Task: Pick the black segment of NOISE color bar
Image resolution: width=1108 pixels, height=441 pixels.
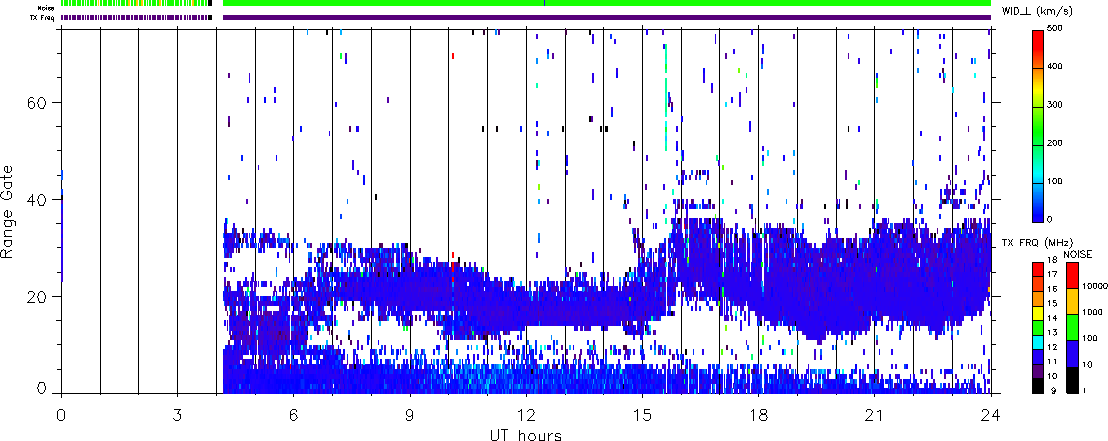Action: tap(1072, 380)
